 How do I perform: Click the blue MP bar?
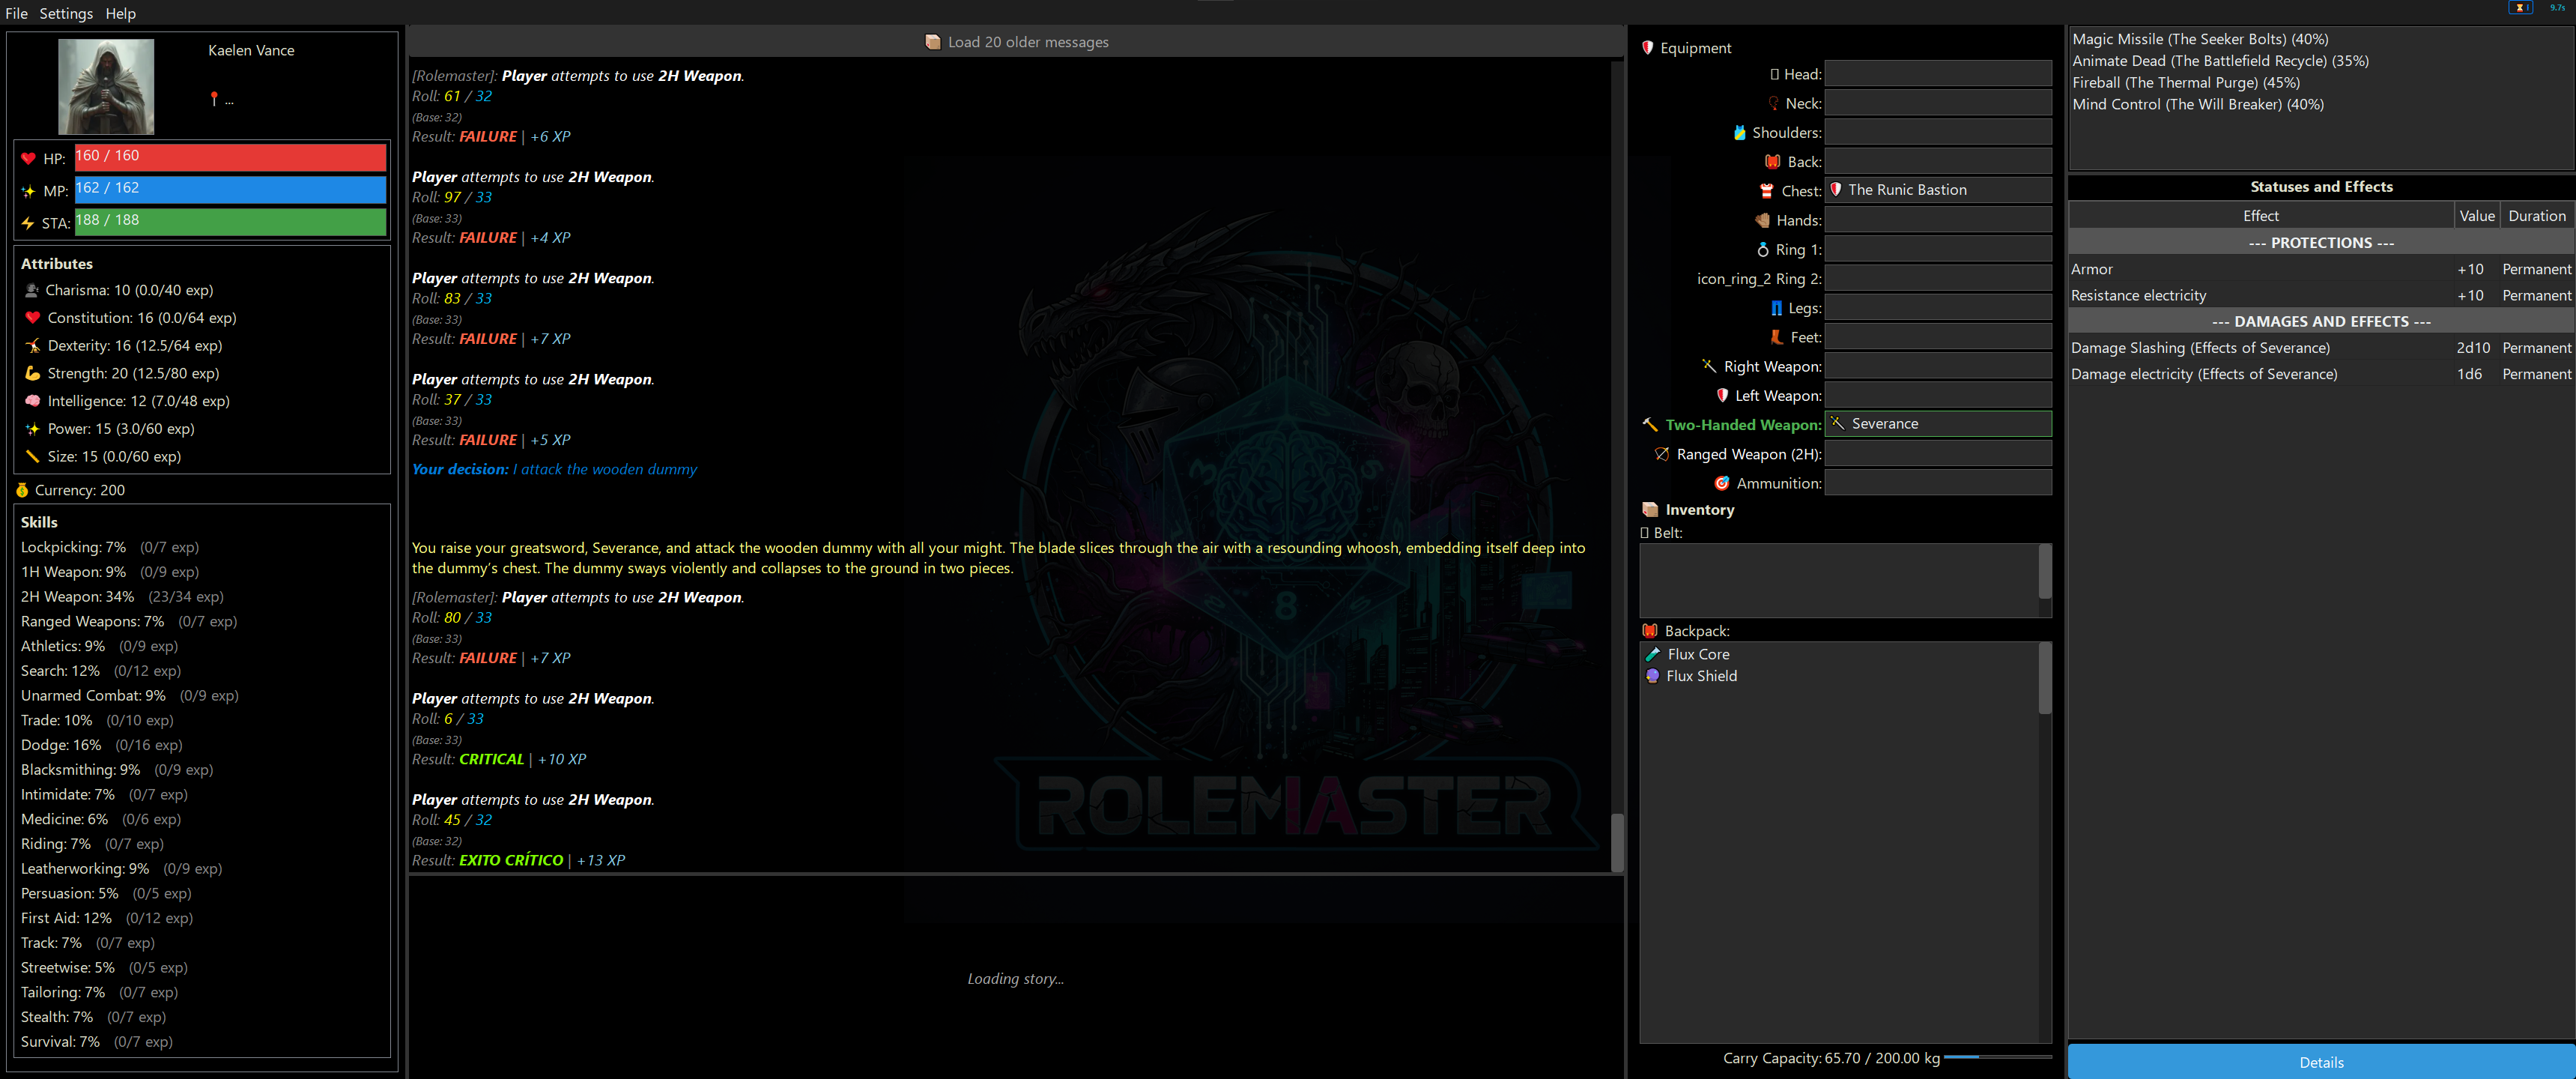pos(230,189)
